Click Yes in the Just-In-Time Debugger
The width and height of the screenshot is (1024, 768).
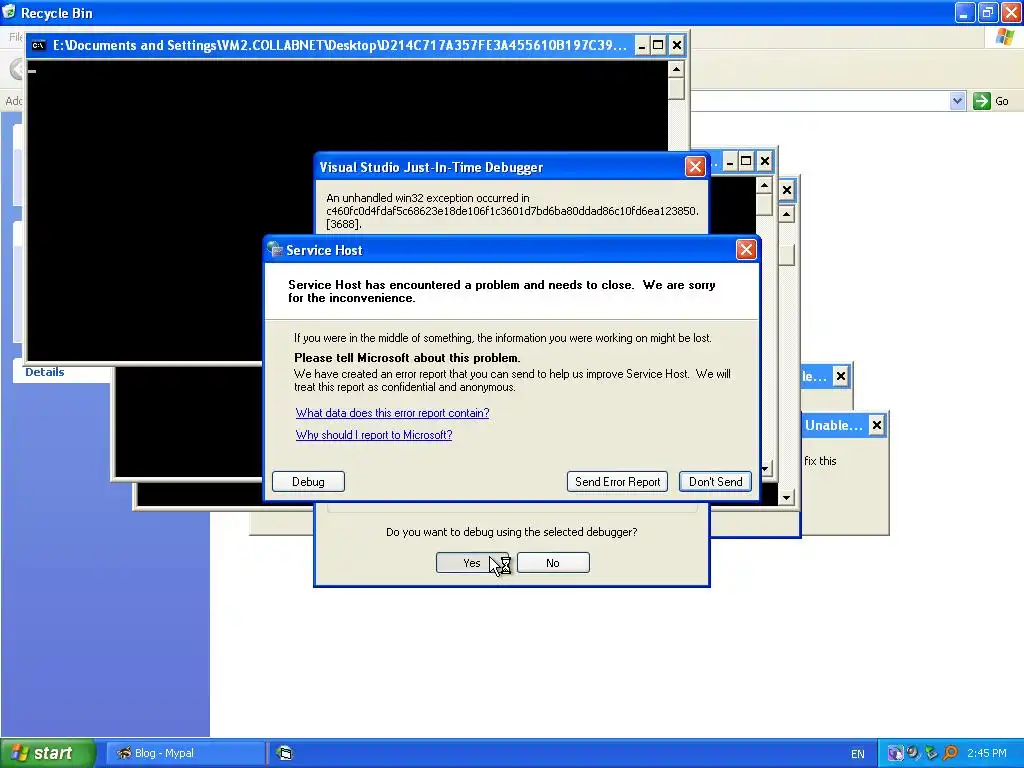[x=472, y=563]
